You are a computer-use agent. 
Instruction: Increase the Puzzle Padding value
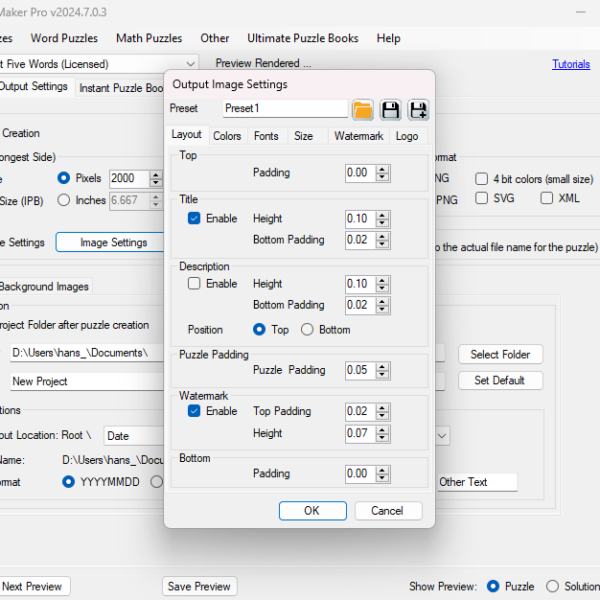coord(380,366)
